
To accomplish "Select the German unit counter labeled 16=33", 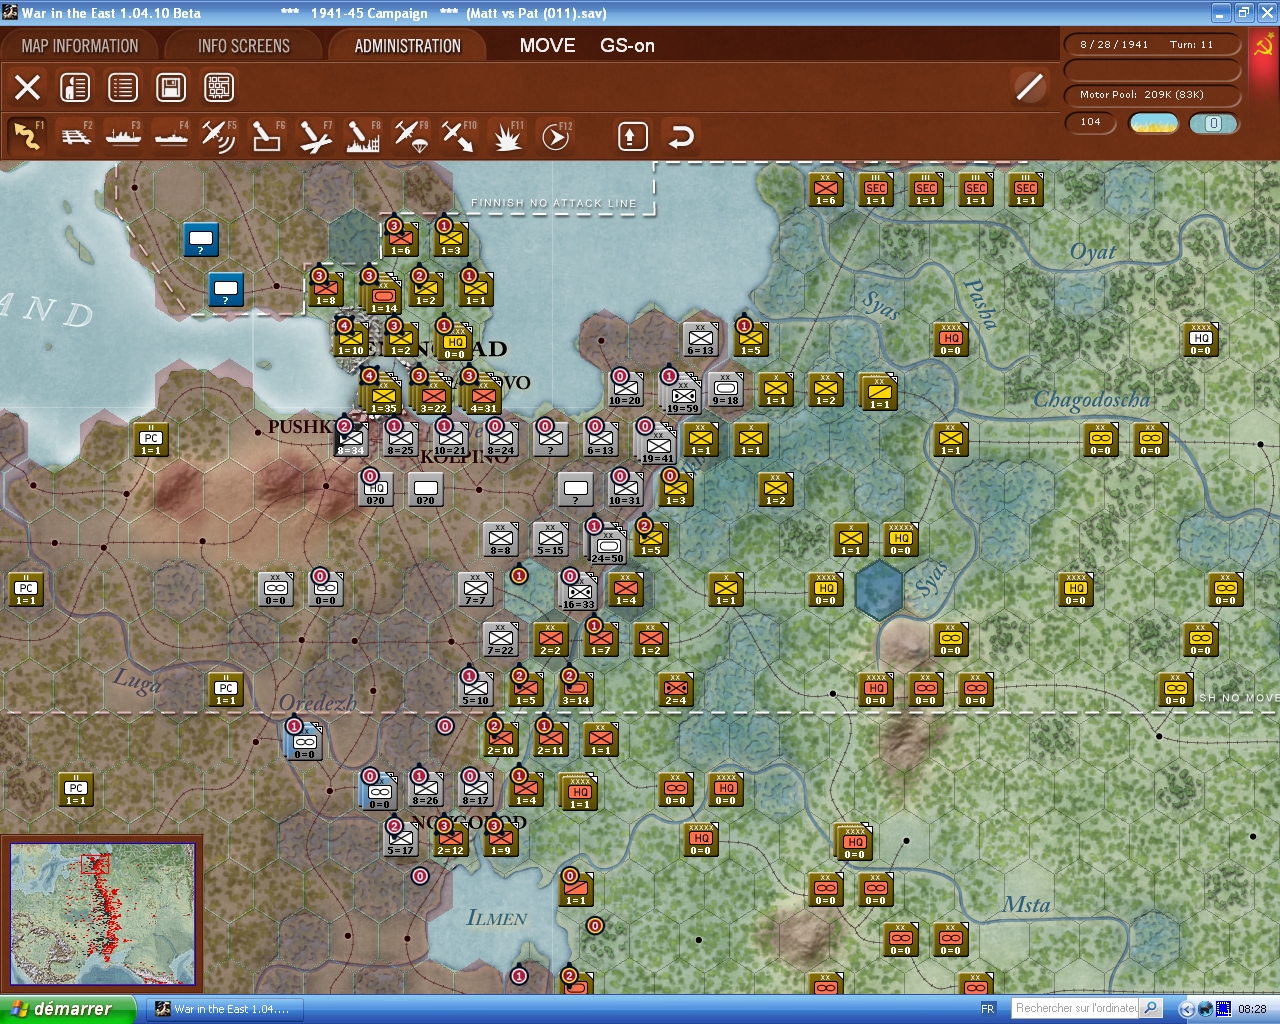I will pyautogui.click(x=578, y=591).
